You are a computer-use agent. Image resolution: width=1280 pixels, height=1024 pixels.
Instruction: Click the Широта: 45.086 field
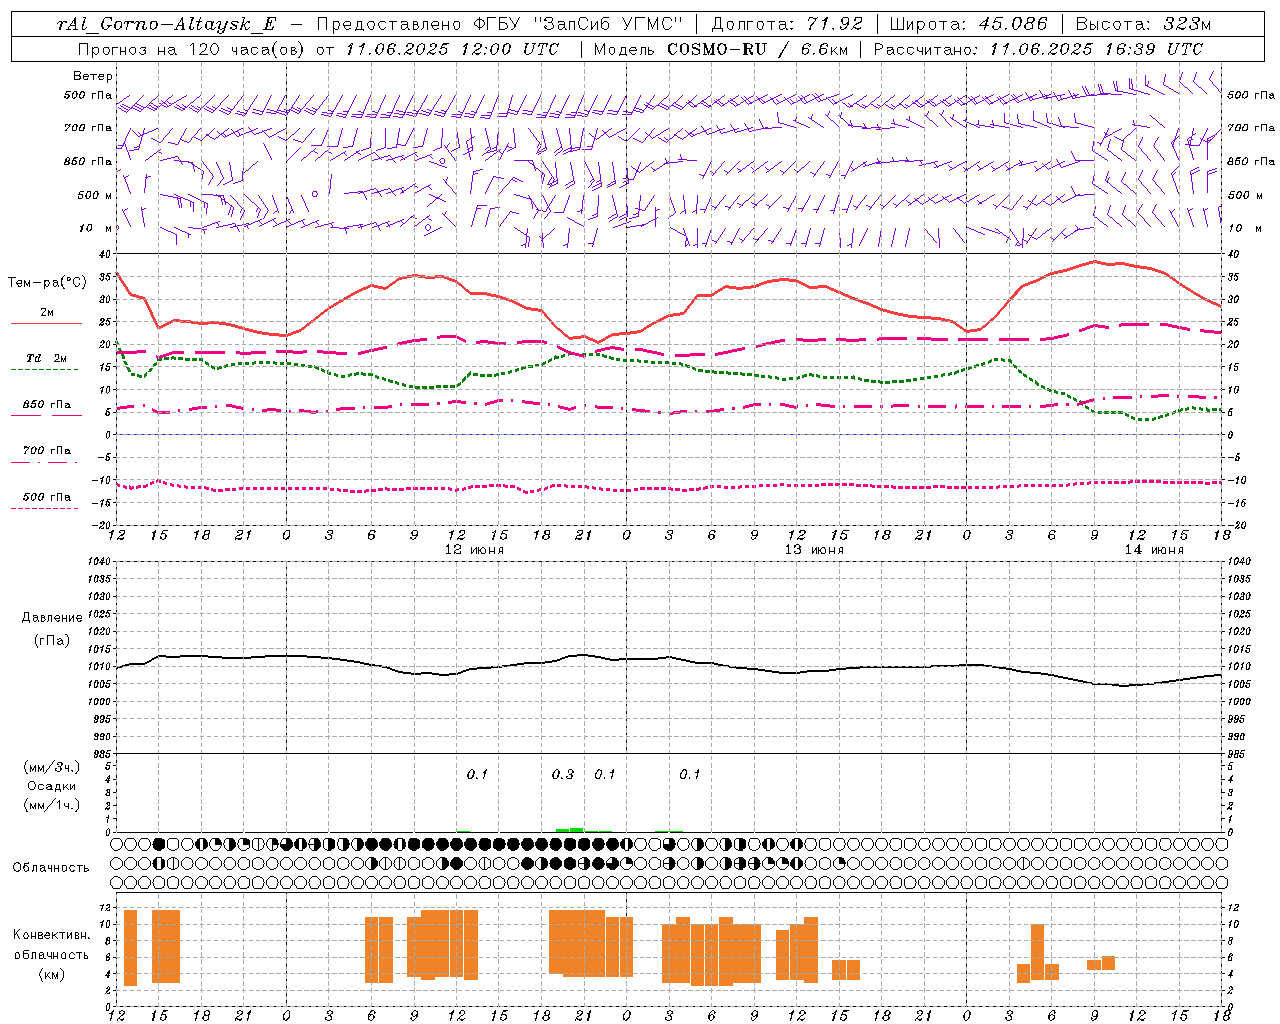968,24
